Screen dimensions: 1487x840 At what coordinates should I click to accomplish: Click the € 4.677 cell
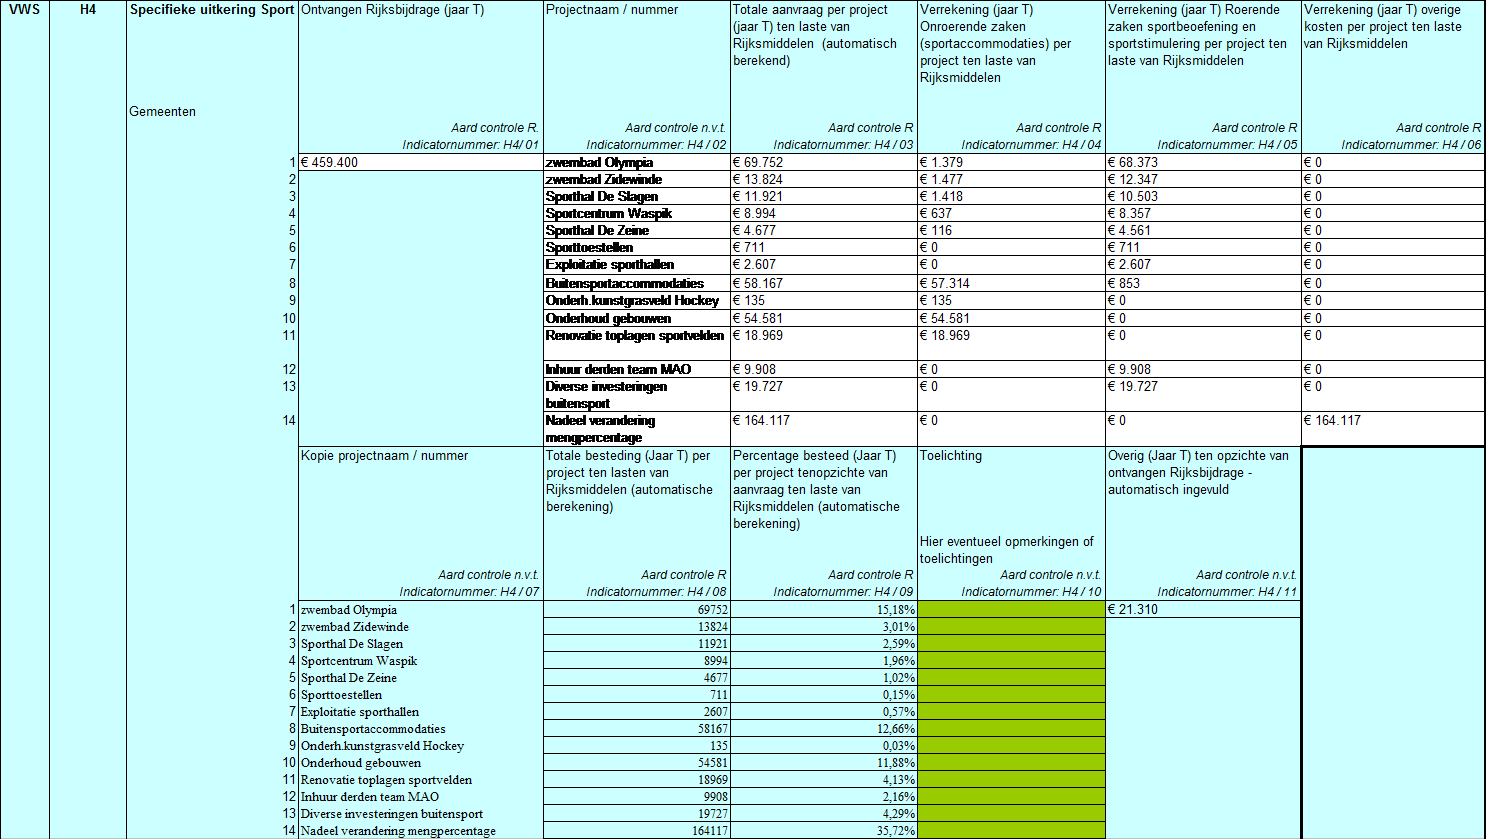(x=824, y=230)
